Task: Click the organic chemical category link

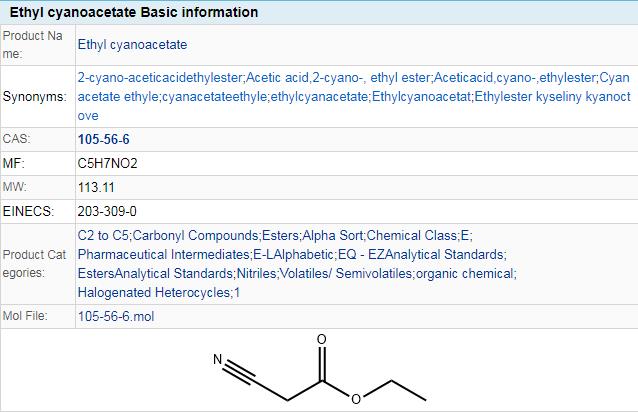Action: tap(465, 273)
